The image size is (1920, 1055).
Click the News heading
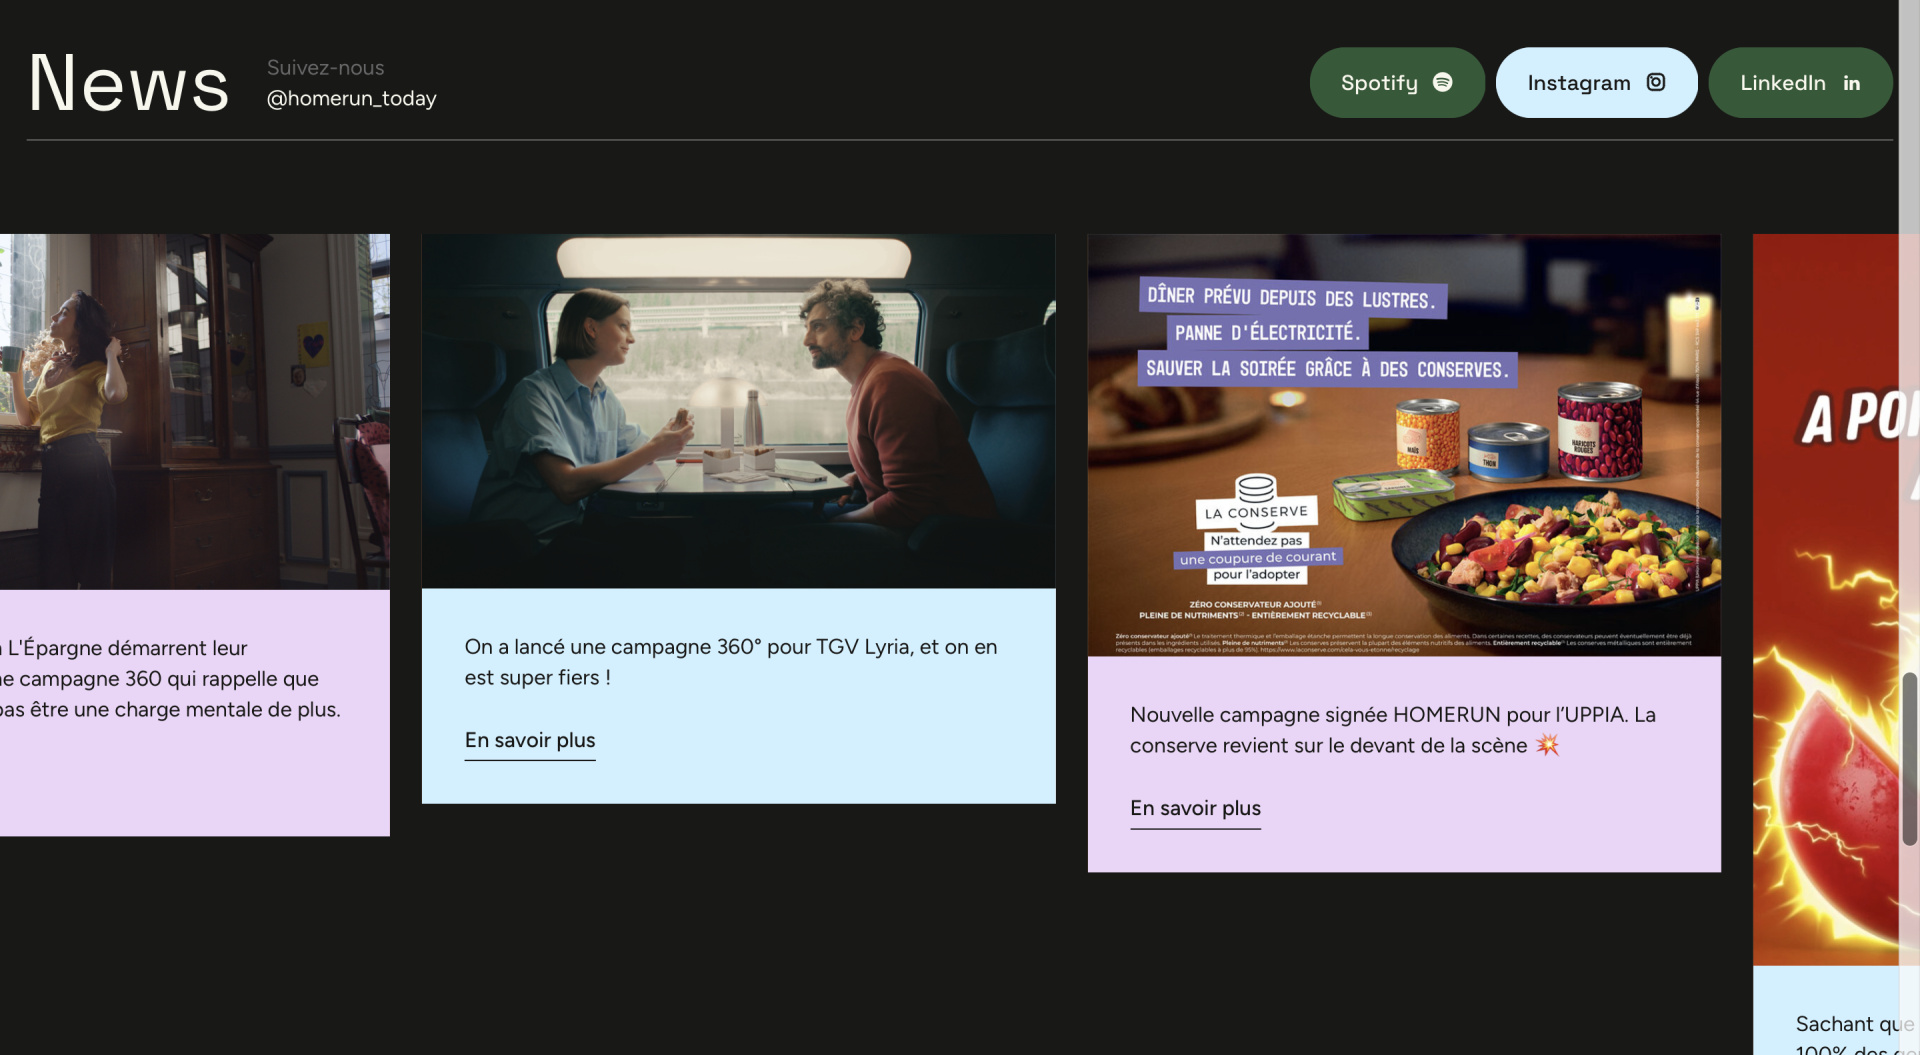(x=129, y=83)
